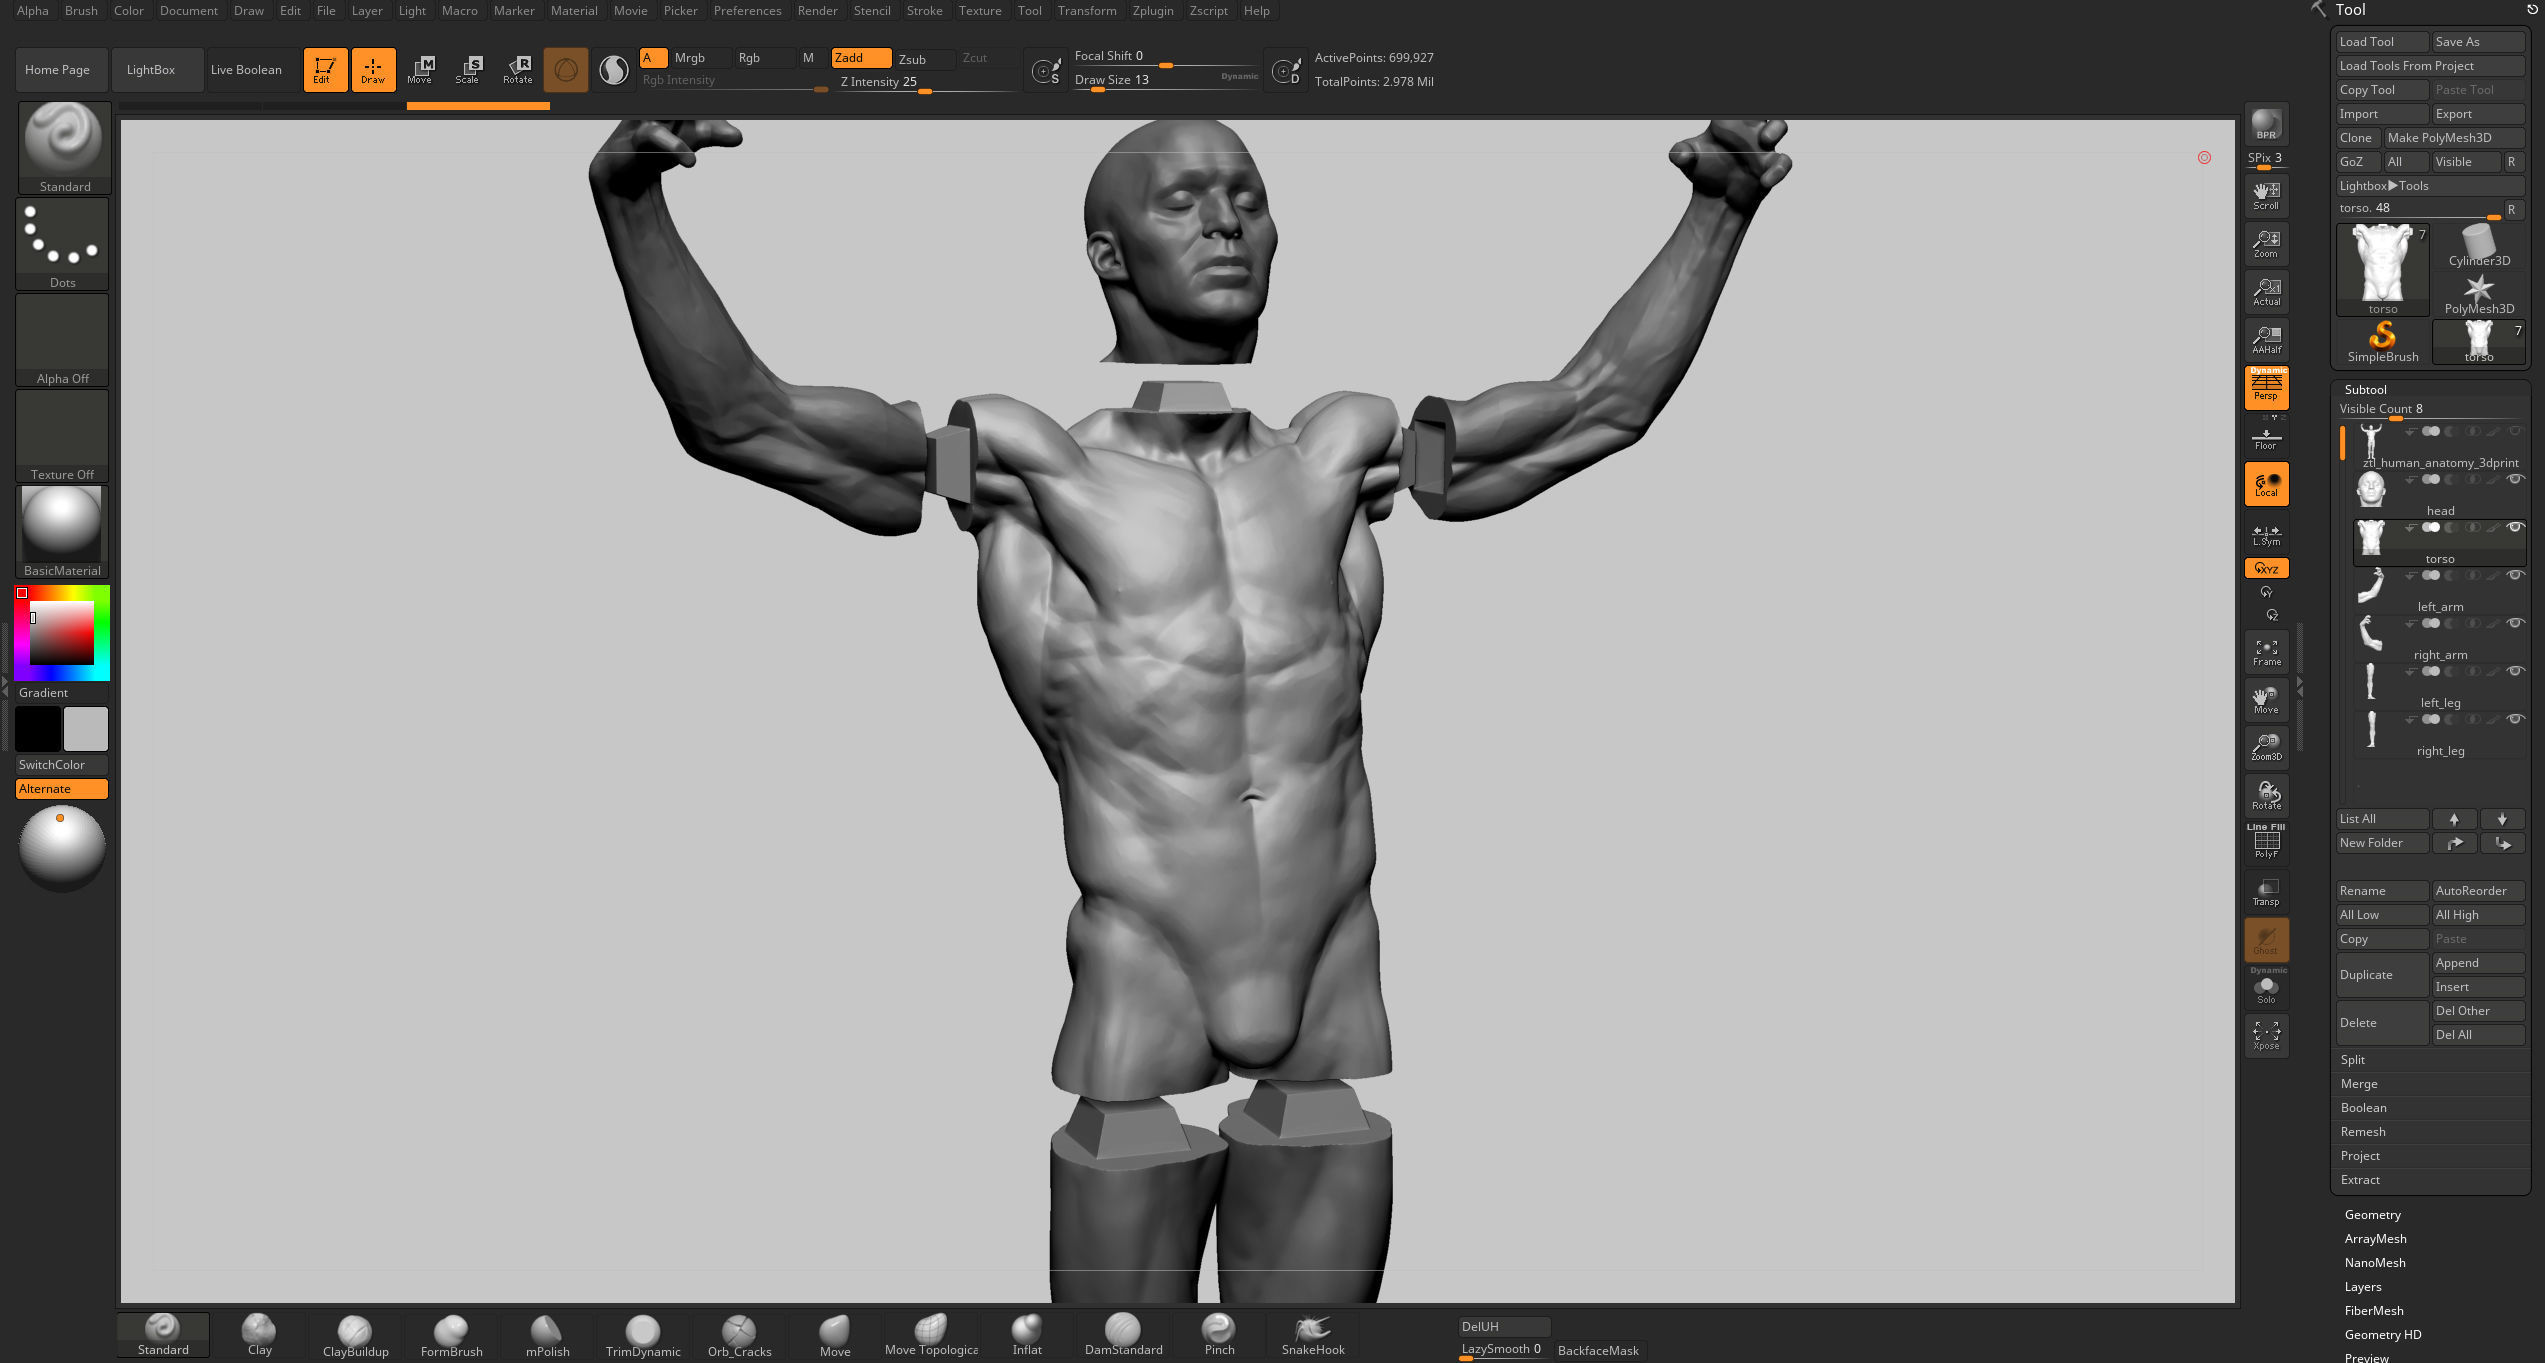Open the Transform menu

[x=1086, y=11]
